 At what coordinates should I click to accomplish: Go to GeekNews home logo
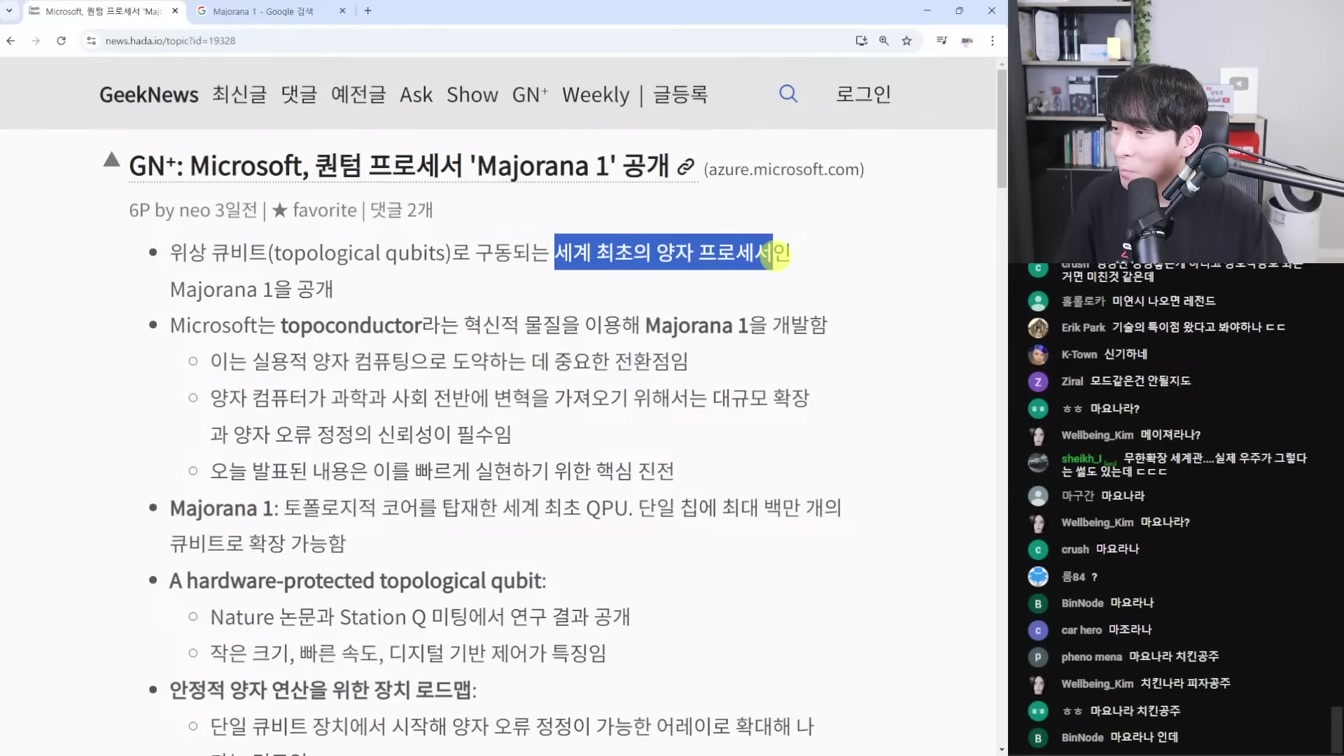click(149, 94)
